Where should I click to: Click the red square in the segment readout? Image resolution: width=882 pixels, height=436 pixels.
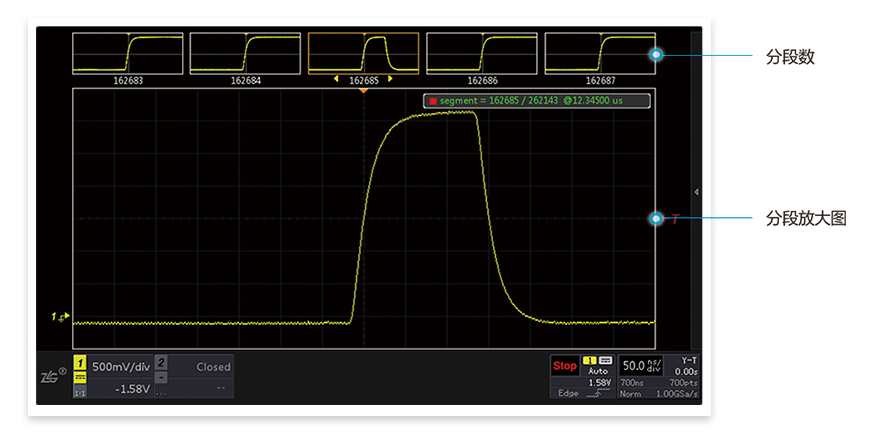click(433, 101)
